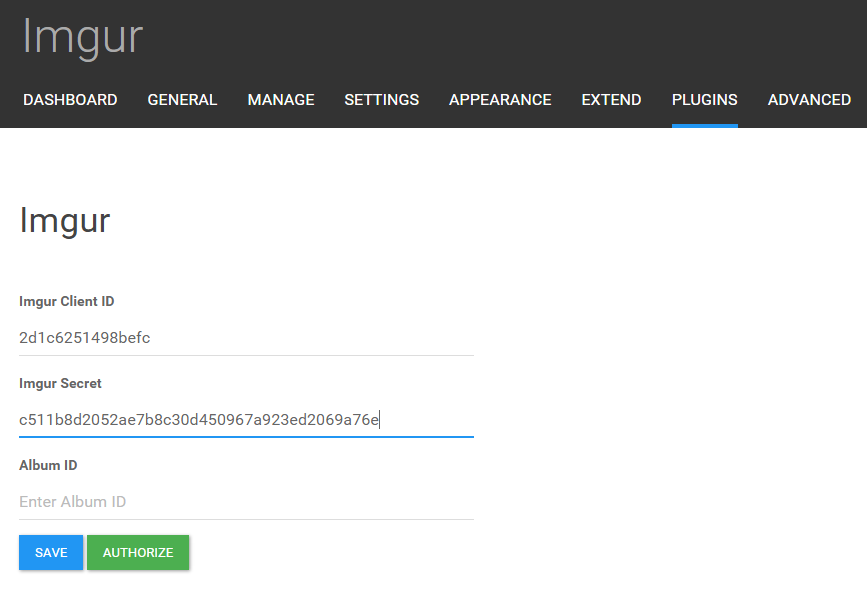Click the Save button
This screenshot has width=867, height=602.
[51, 552]
